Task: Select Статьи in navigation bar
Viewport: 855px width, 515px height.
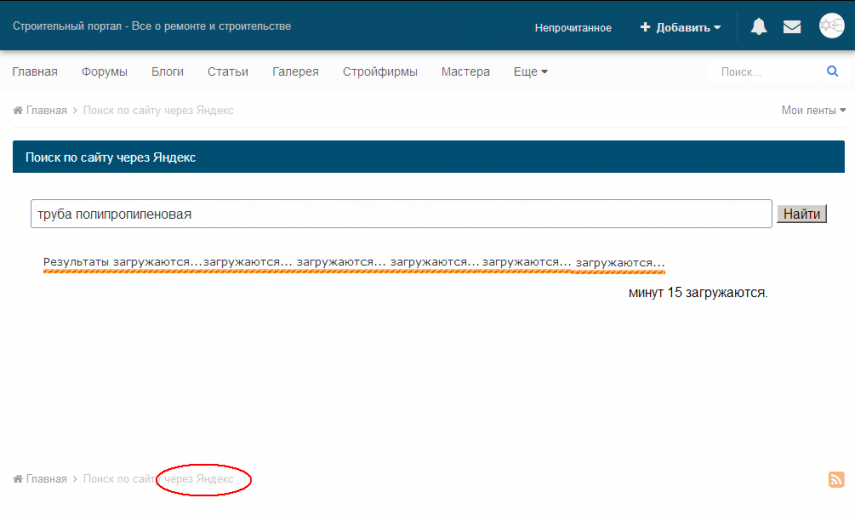Action: pyautogui.click(x=228, y=72)
